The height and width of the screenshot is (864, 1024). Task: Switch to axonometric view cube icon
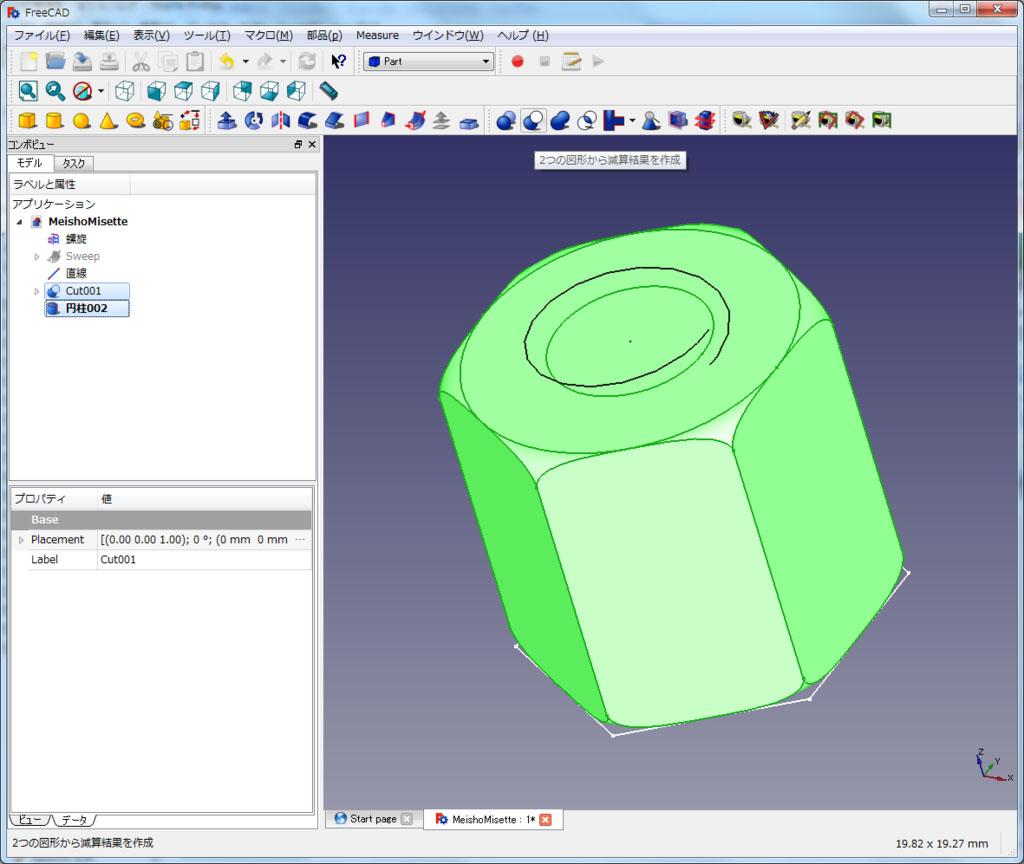(x=125, y=91)
